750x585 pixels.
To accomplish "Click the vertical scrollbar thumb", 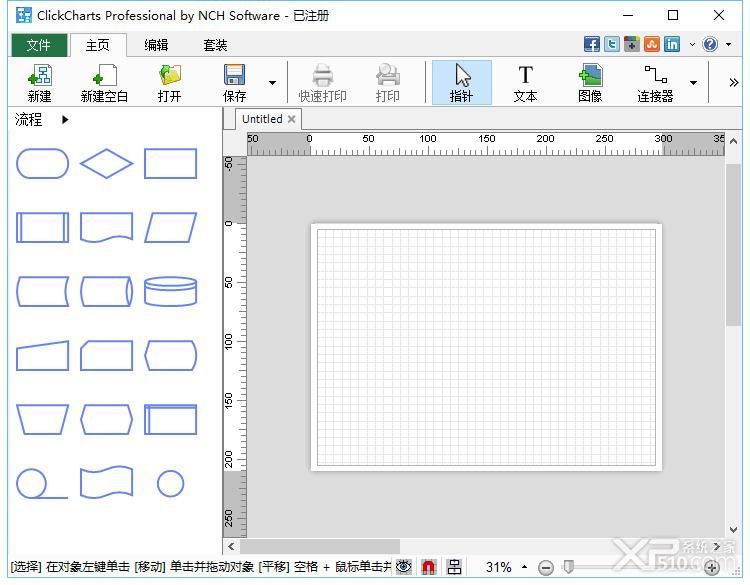I will (x=733, y=245).
